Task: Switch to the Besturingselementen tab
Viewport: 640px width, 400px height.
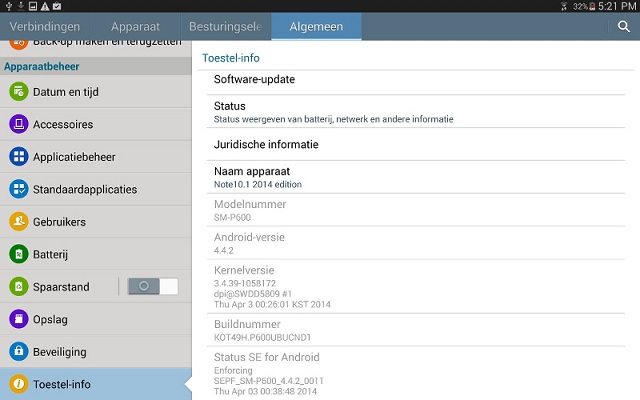Action: coord(225,27)
